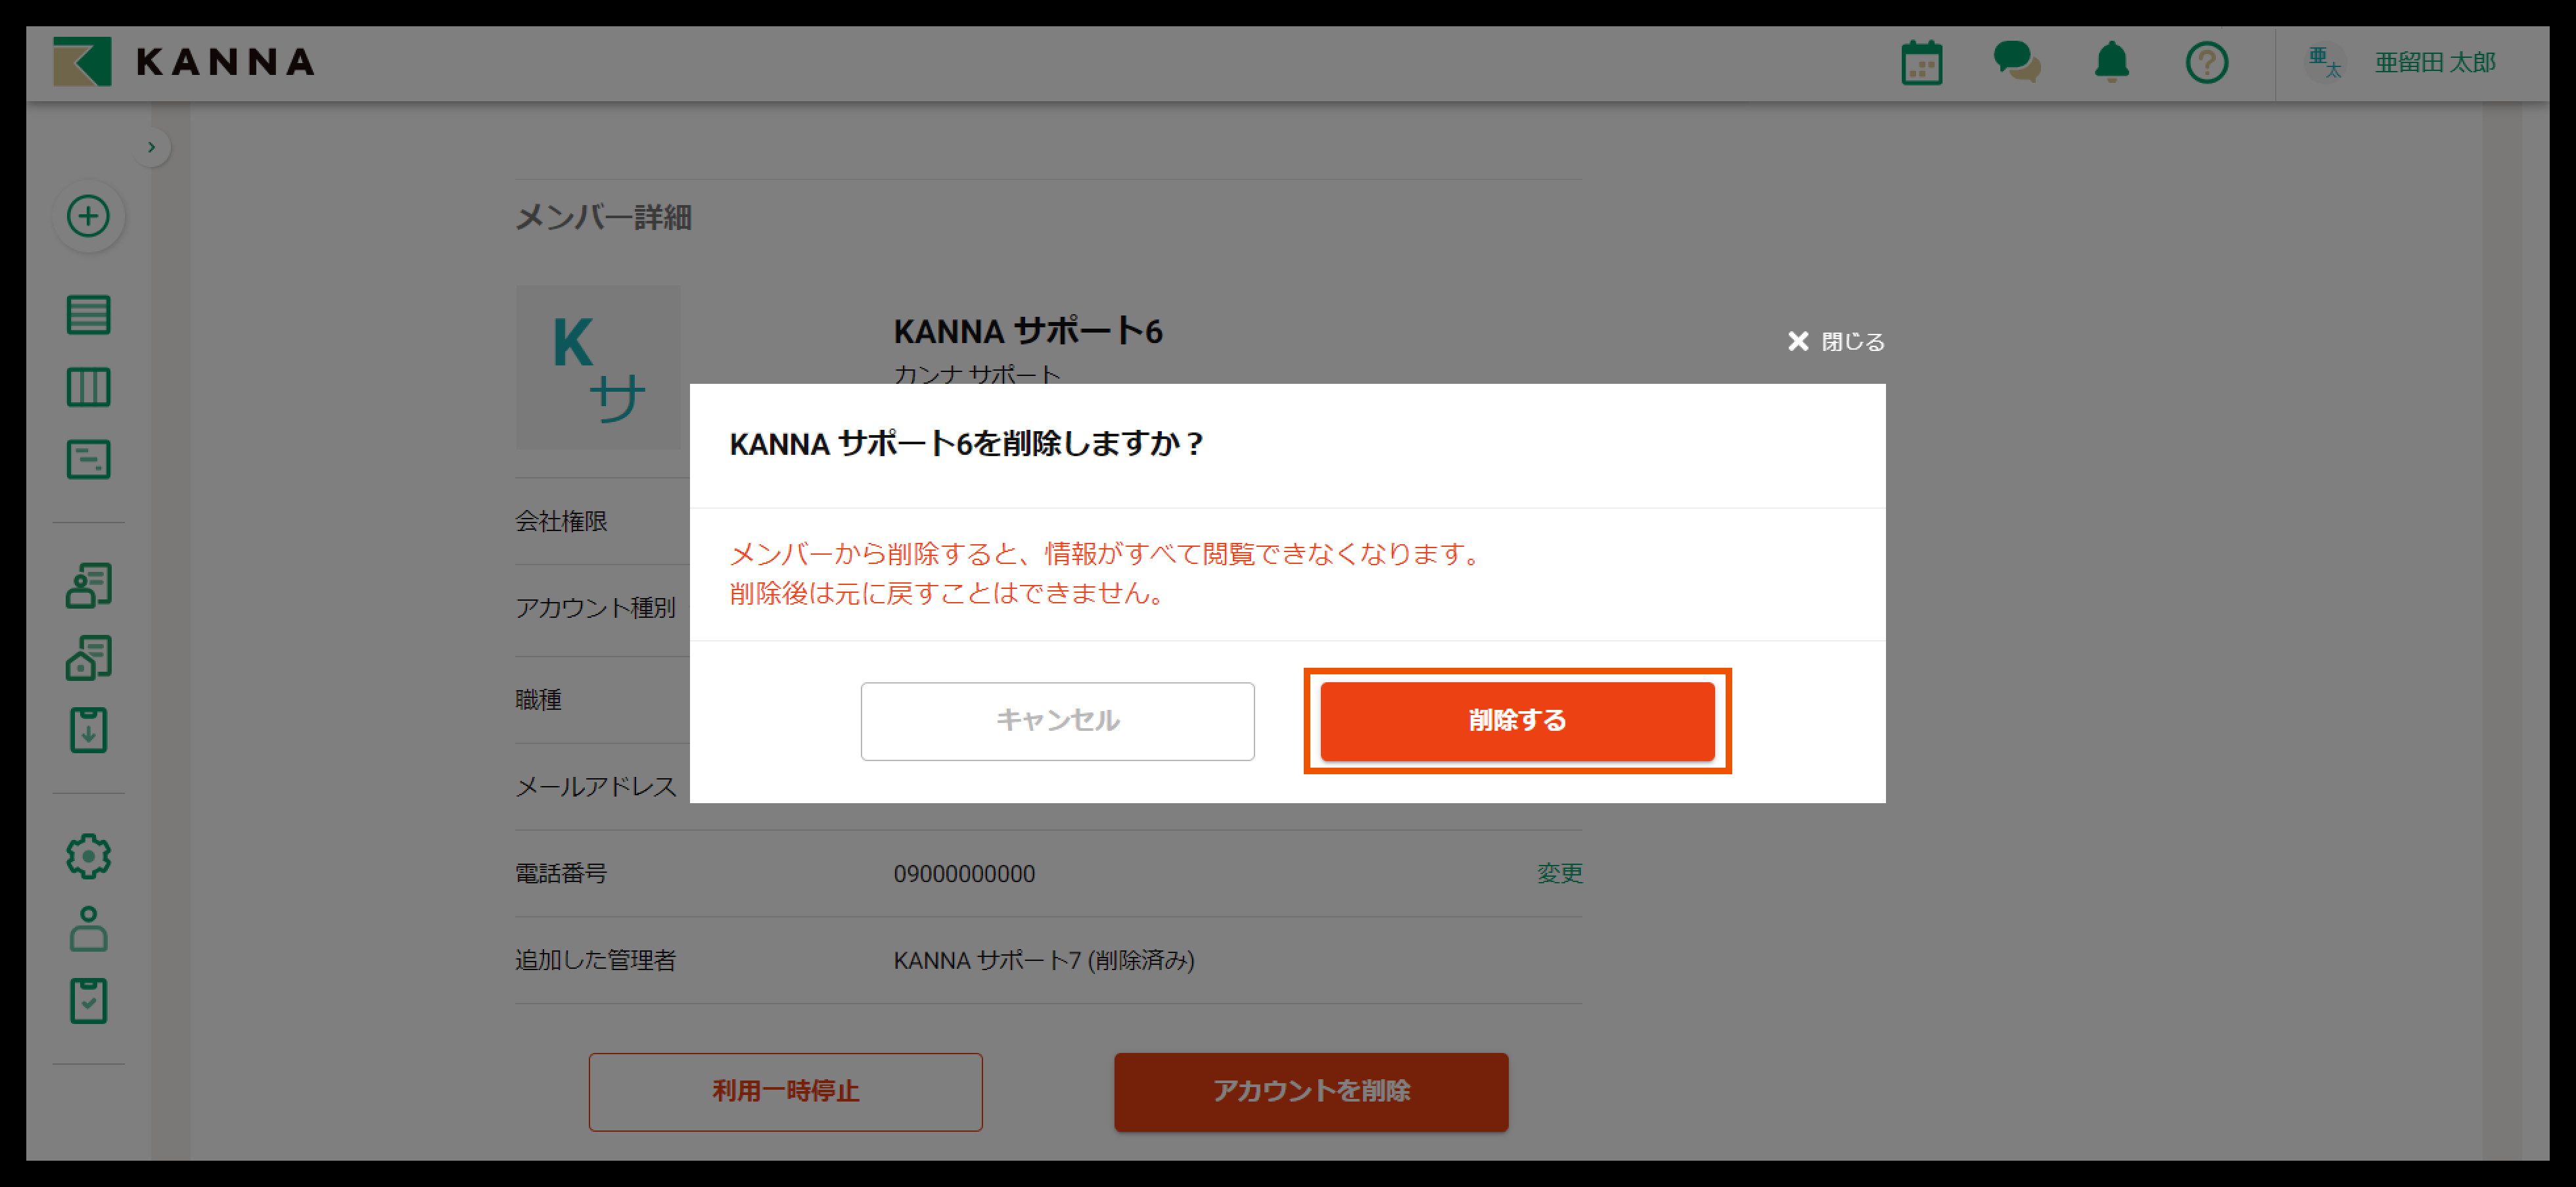
Task: Open the chat messages icon
Action: (2016, 62)
